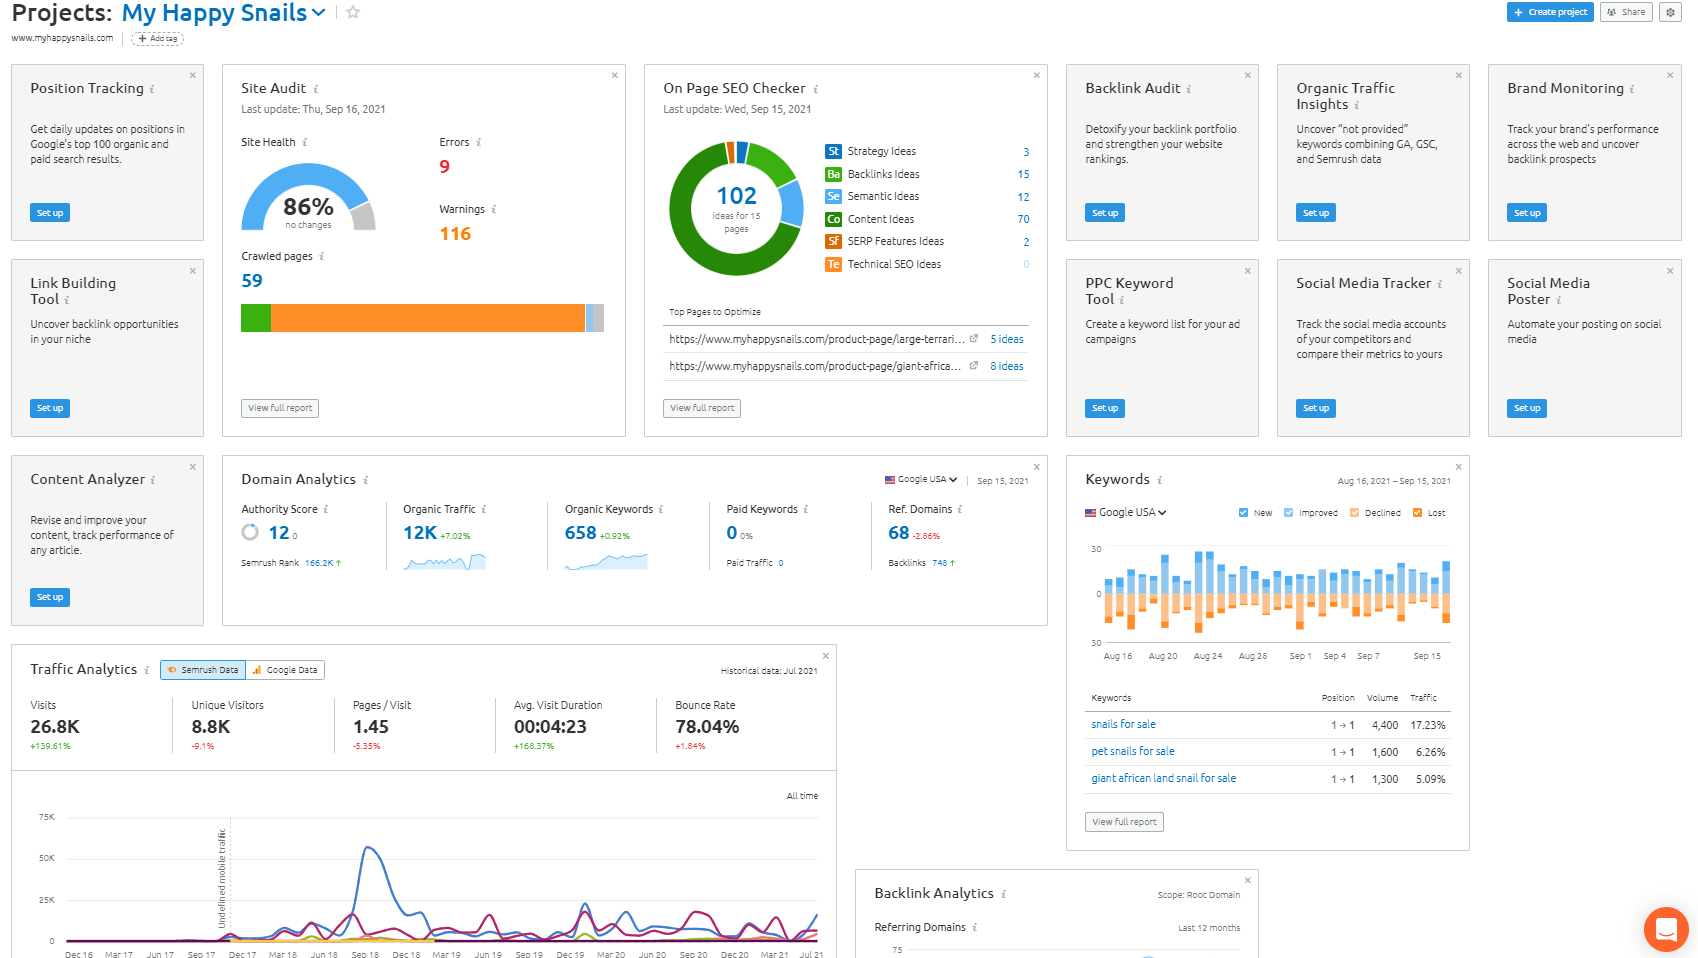The height and width of the screenshot is (958, 1698).
Task: View full report for On Page SEO Checker
Action: (x=702, y=408)
